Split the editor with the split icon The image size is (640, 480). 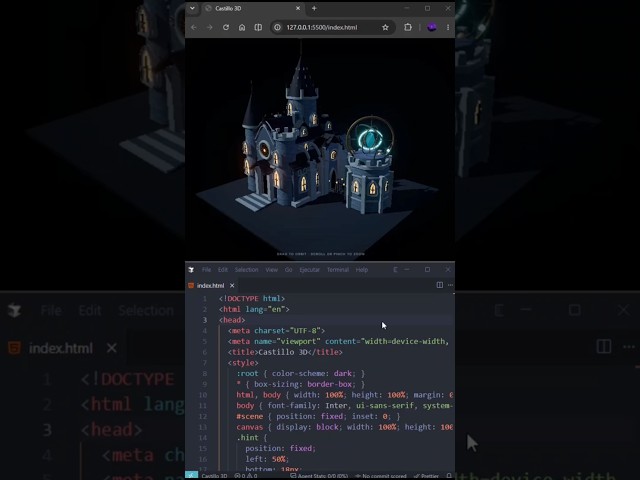[440, 285]
